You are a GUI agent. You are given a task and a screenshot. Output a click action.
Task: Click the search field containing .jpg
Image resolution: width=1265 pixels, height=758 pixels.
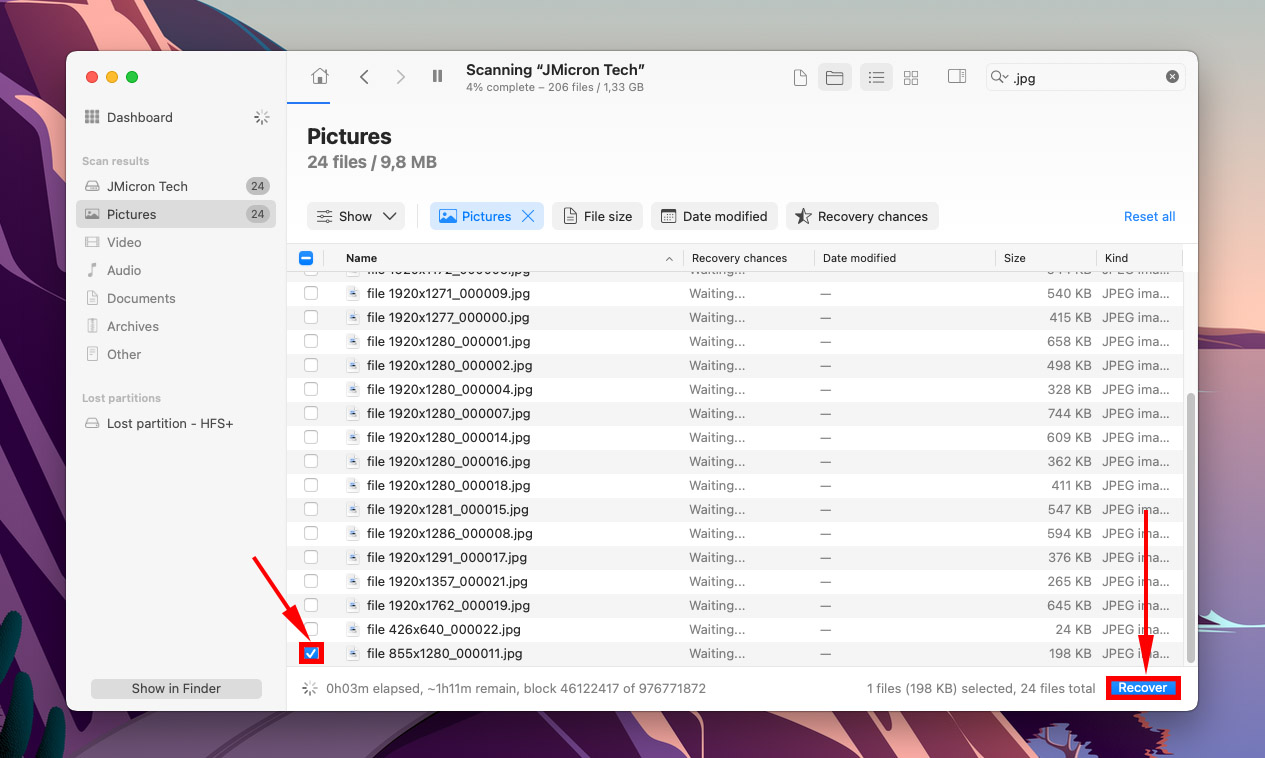click(x=1086, y=77)
